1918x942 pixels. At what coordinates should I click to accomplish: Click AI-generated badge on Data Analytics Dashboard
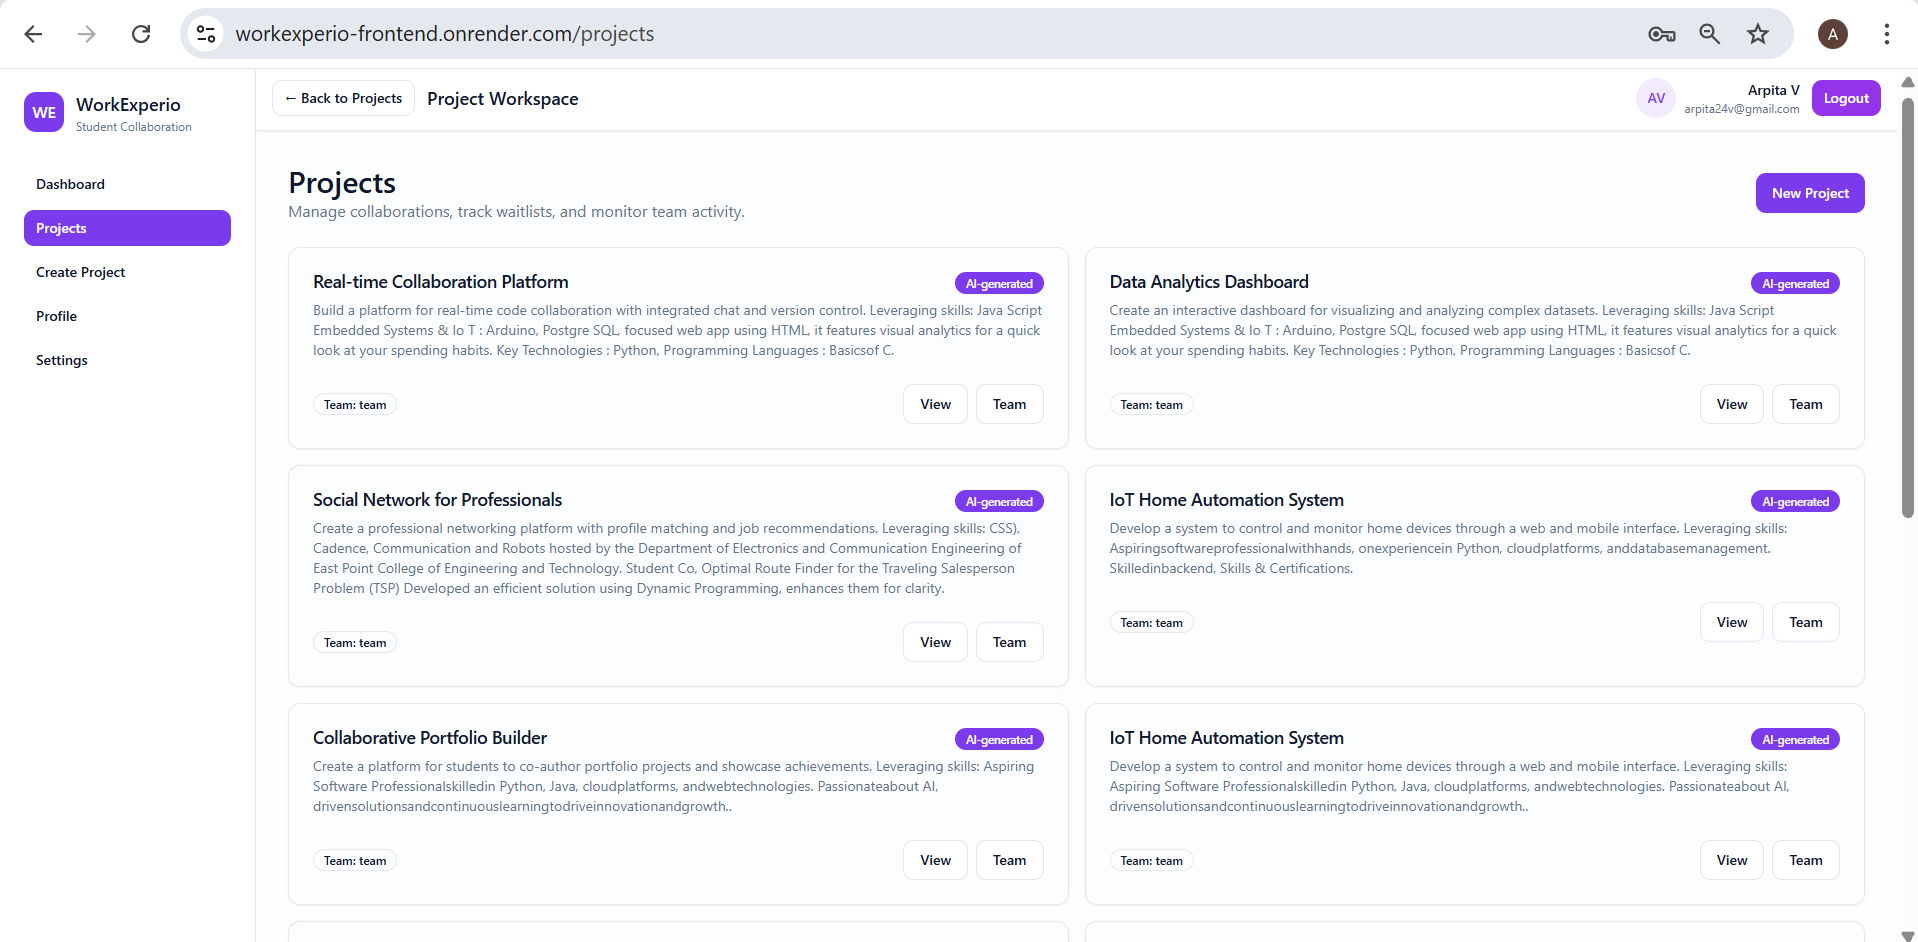pos(1795,284)
